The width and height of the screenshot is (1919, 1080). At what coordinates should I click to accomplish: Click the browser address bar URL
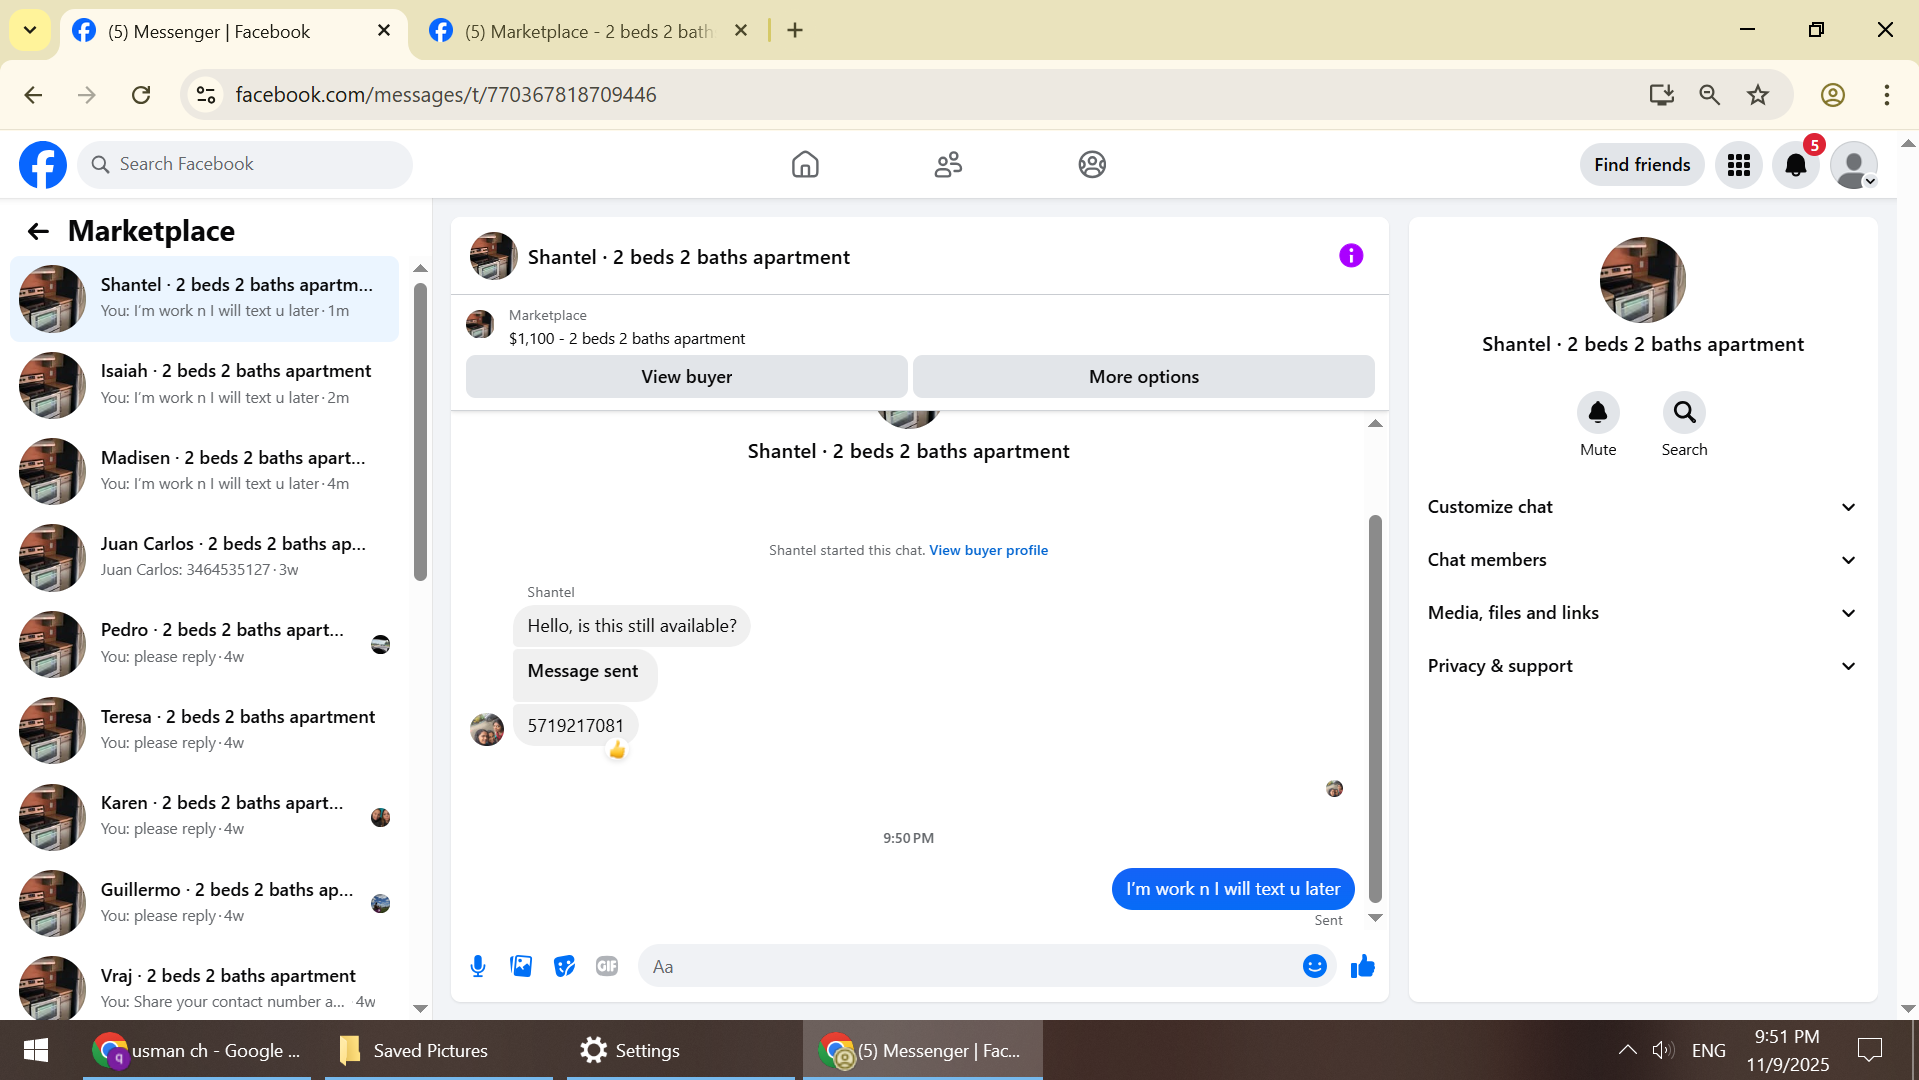tap(446, 95)
